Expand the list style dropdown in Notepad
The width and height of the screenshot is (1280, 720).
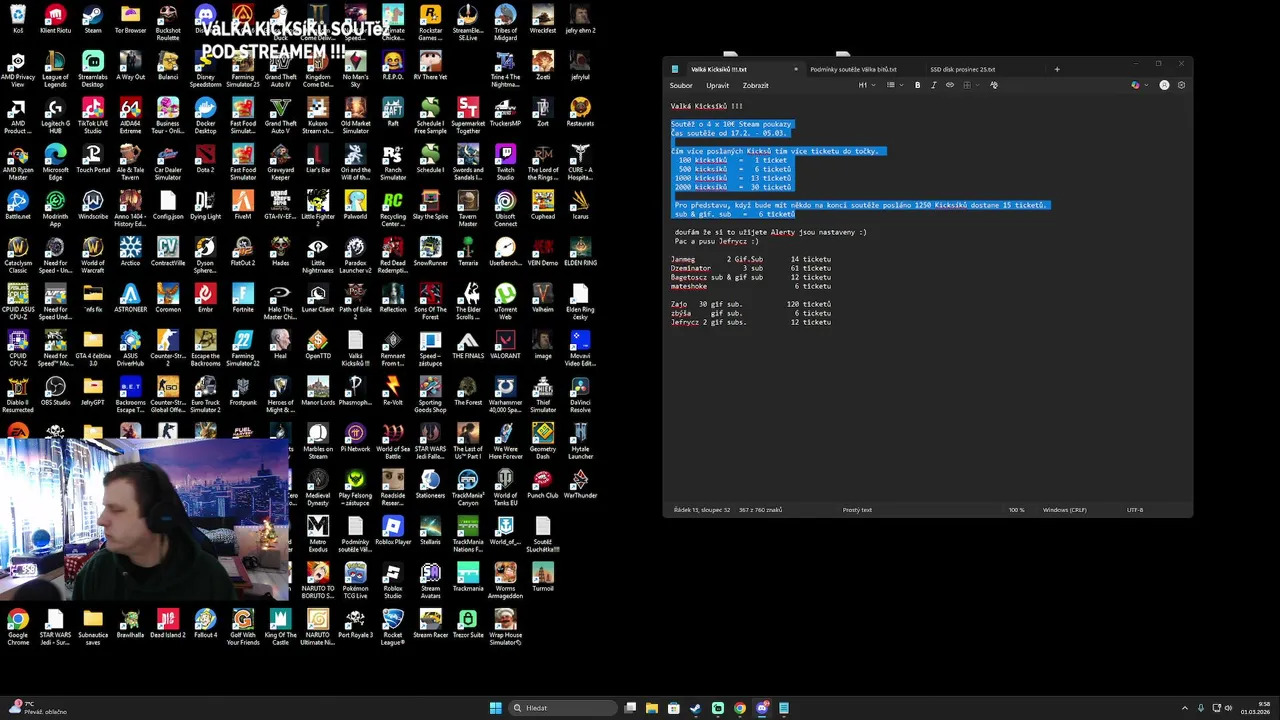pos(893,85)
